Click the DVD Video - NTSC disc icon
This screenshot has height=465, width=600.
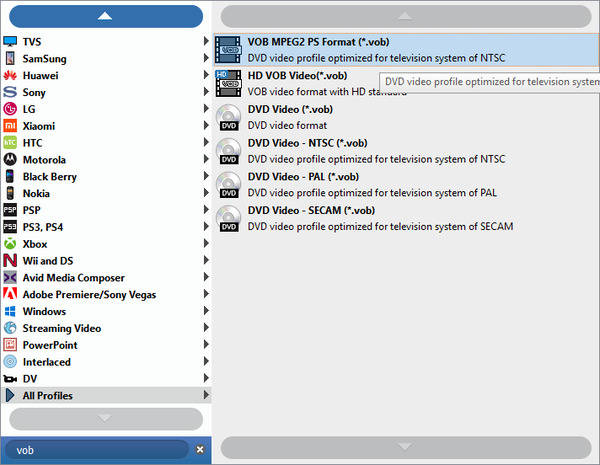click(x=228, y=151)
